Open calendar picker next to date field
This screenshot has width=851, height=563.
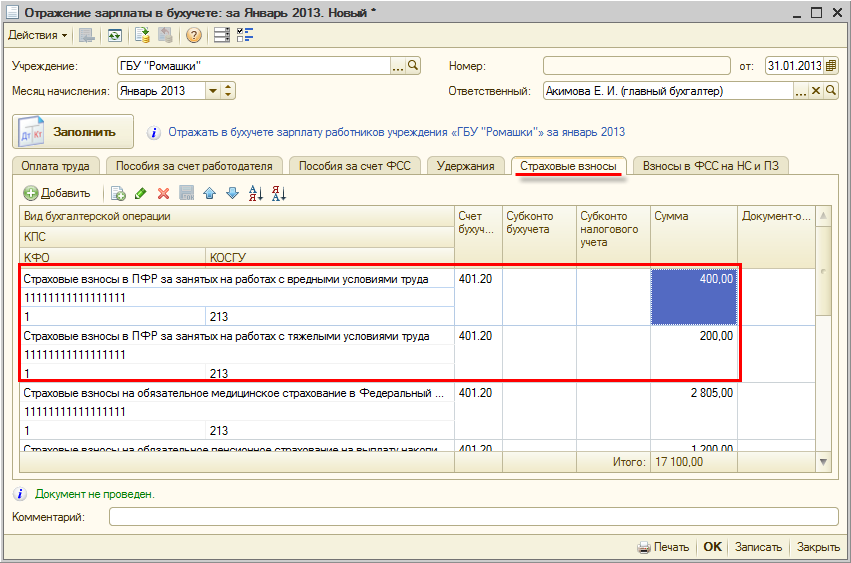click(x=830, y=66)
